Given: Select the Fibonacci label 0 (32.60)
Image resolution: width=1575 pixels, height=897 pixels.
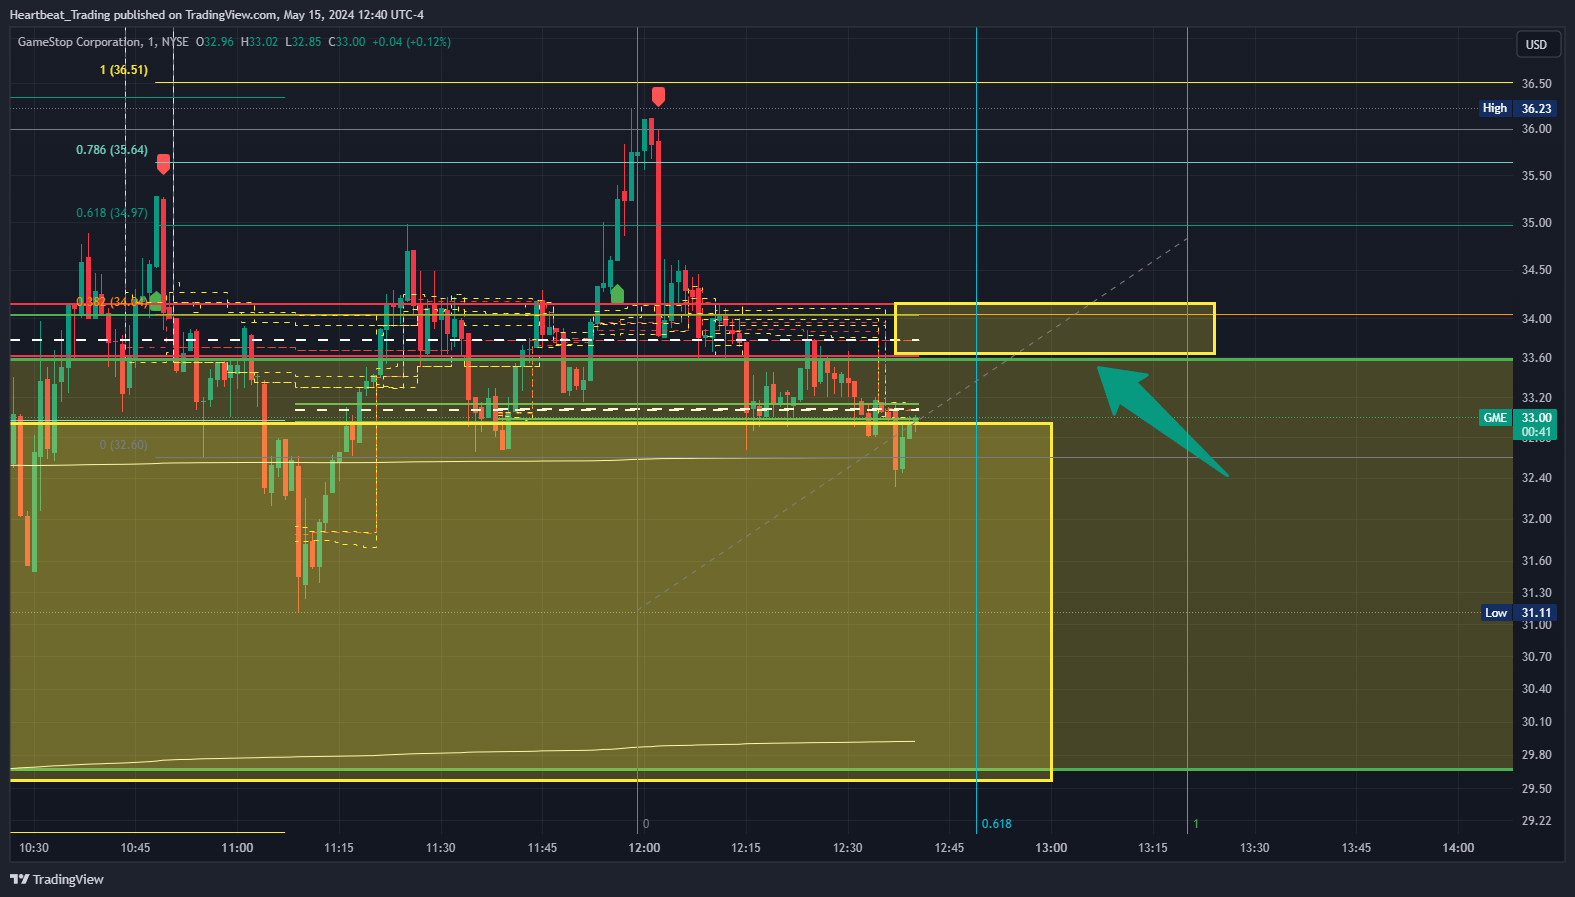Looking at the screenshot, I should (x=124, y=445).
